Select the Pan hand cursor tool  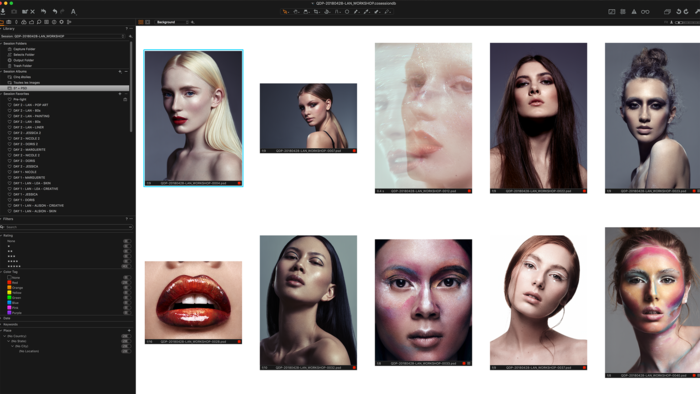coord(296,12)
